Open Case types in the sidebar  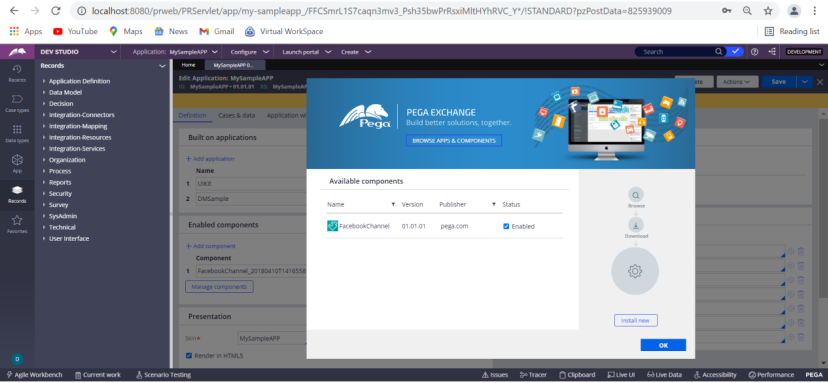[17, 103]
